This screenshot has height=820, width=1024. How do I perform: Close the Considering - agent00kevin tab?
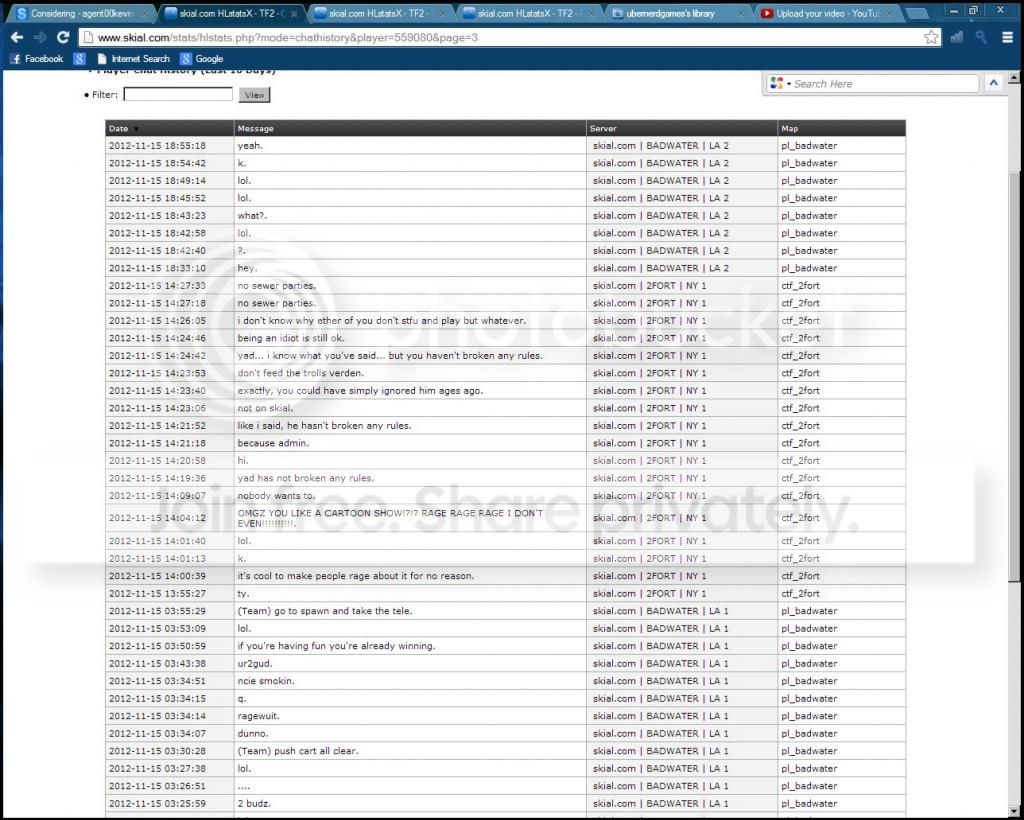pos(144,13)
